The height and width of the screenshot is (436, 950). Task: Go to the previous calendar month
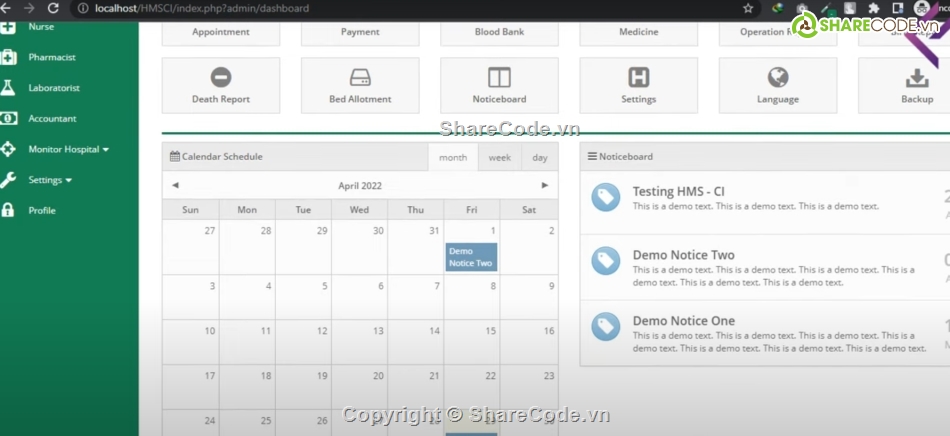176,185
